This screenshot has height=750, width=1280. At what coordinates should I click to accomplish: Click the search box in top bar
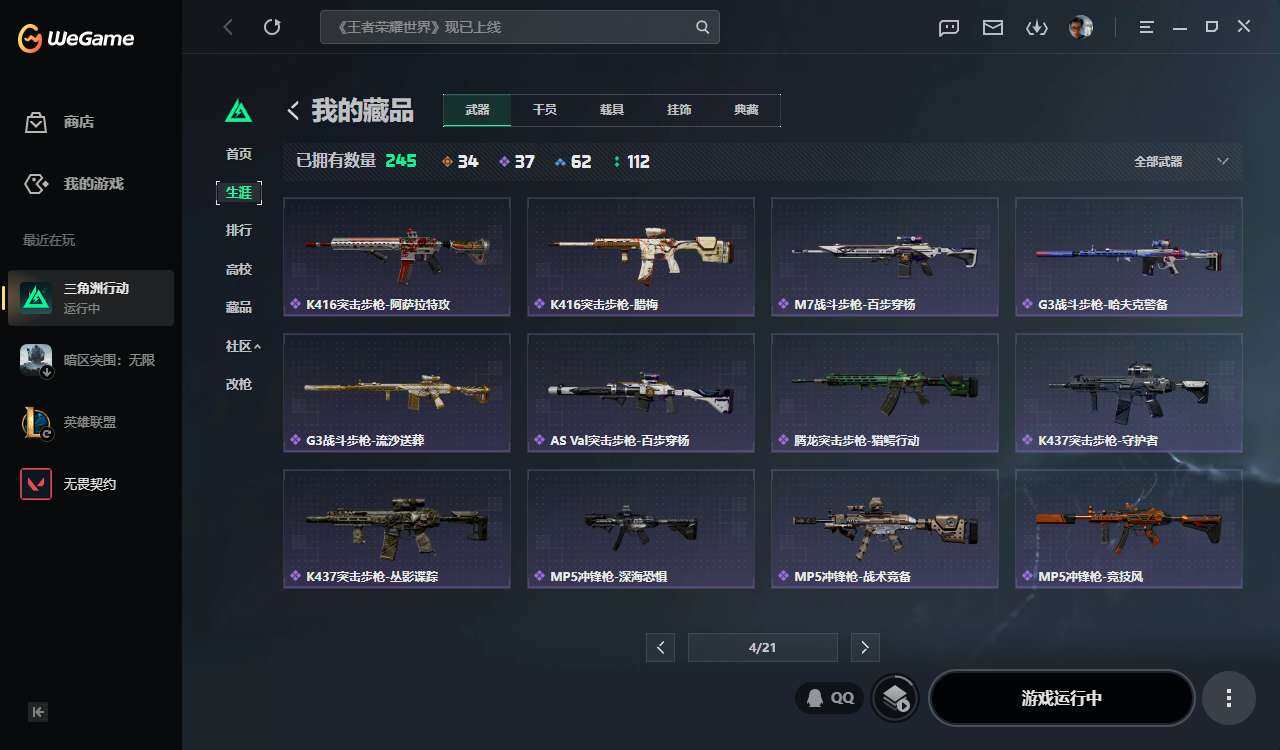(520, 27)
